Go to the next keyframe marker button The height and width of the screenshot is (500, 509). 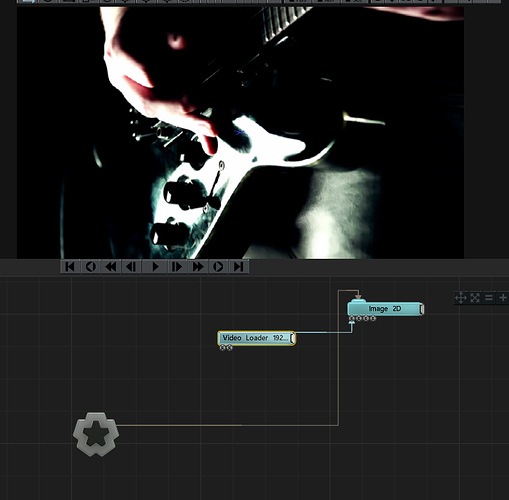218,267
